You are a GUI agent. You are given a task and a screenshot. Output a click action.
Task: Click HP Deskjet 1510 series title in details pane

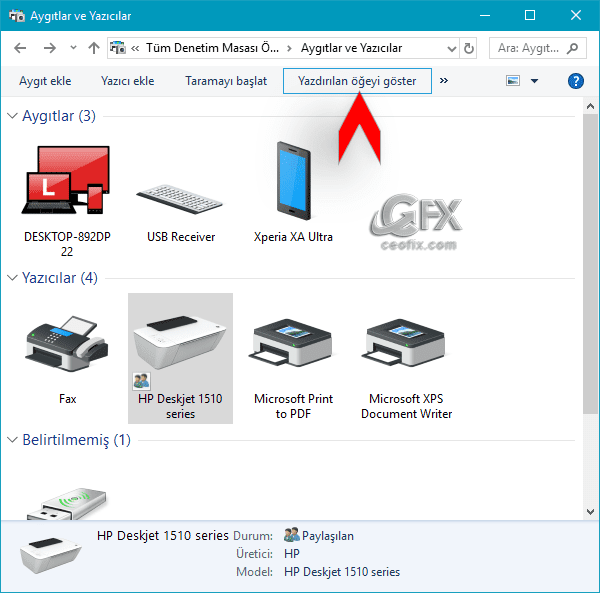pos(163,535)
